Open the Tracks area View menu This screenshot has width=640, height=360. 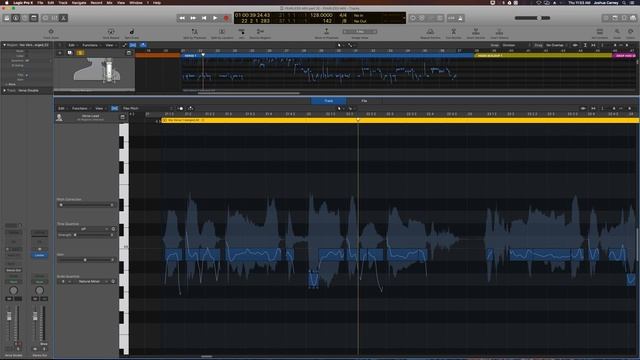[110, 45]
